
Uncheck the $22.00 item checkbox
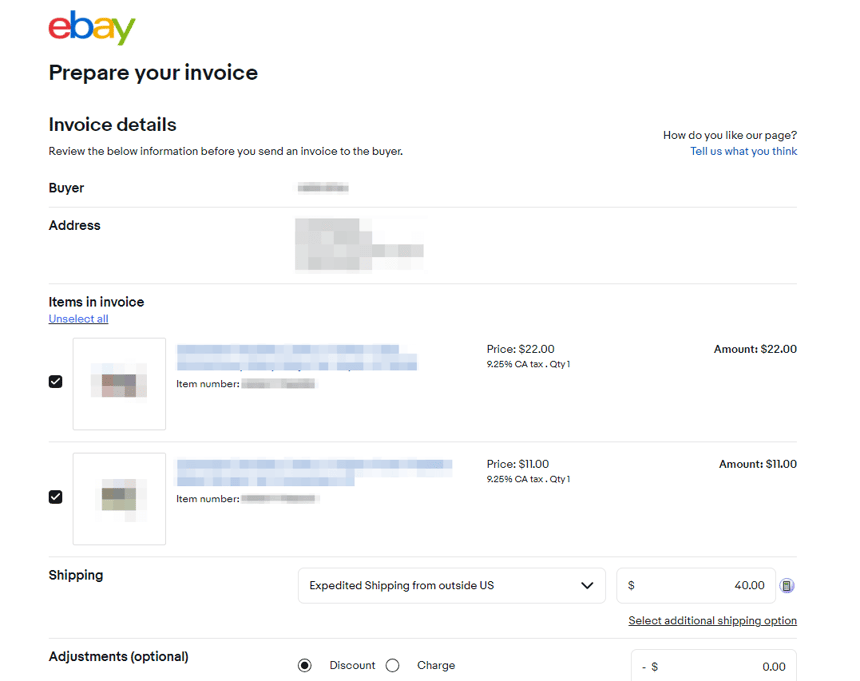pos(56,381)
